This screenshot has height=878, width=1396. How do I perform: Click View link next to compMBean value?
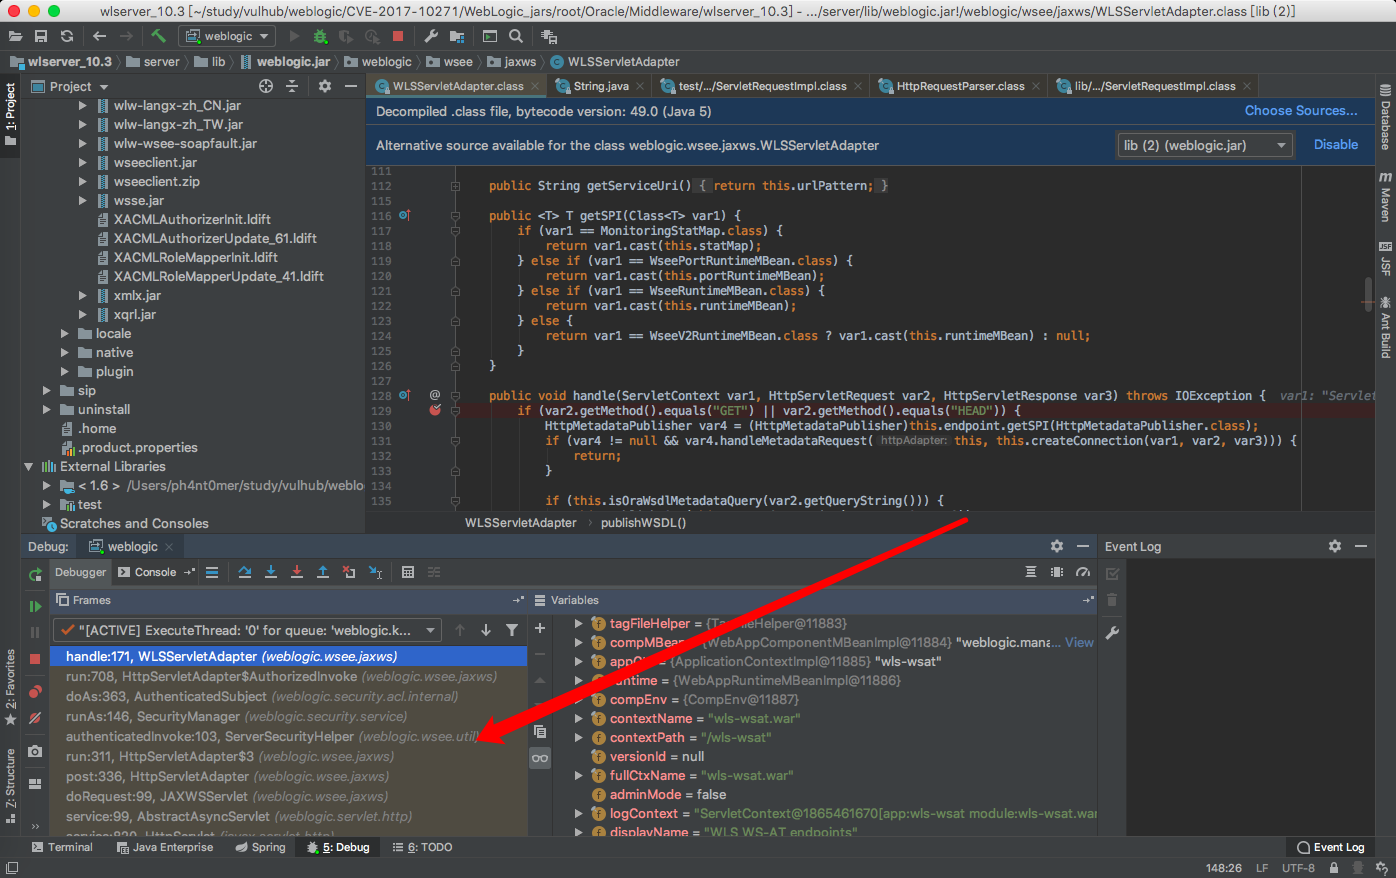pos(1079,642)
